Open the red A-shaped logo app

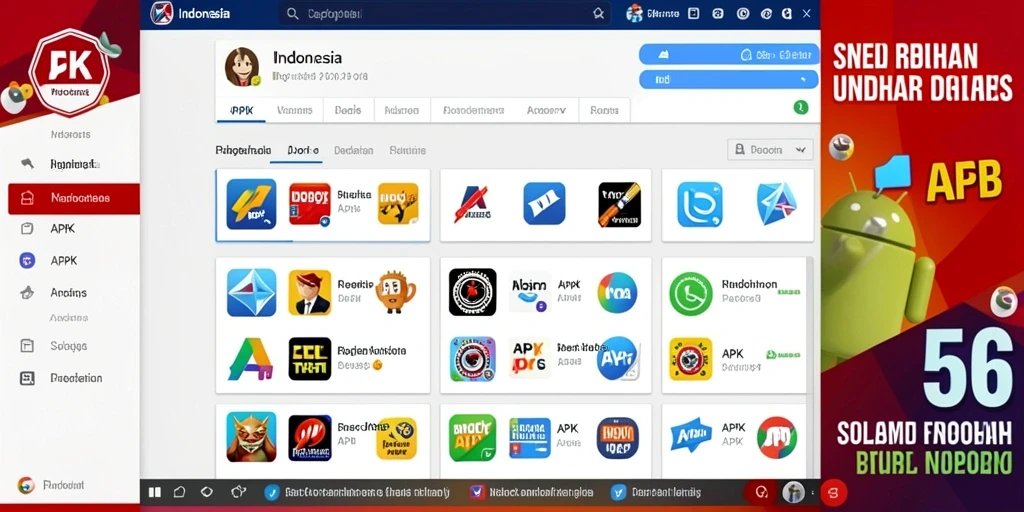point(473,204)
